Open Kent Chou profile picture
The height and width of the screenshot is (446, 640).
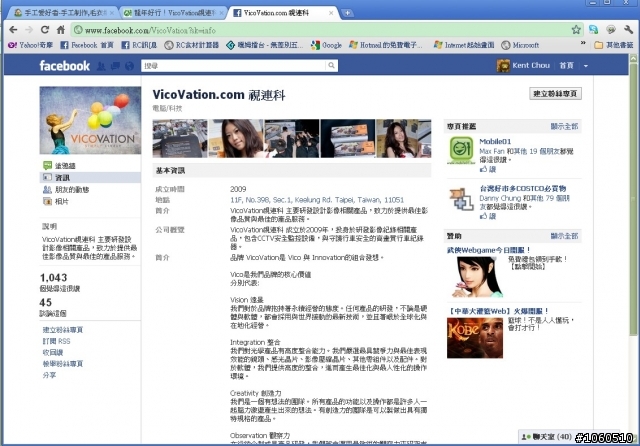click(x=503, y=65)
